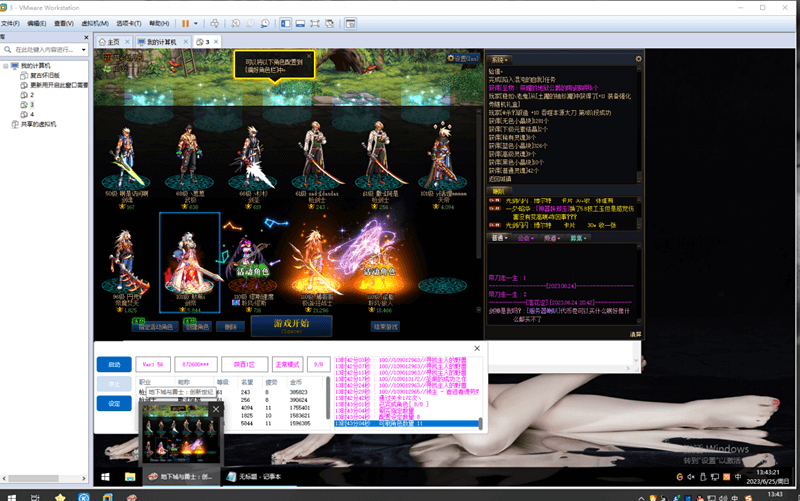Revert the virtual machine to its snapshot
The image size is (800, 501).
coord(251,23)
